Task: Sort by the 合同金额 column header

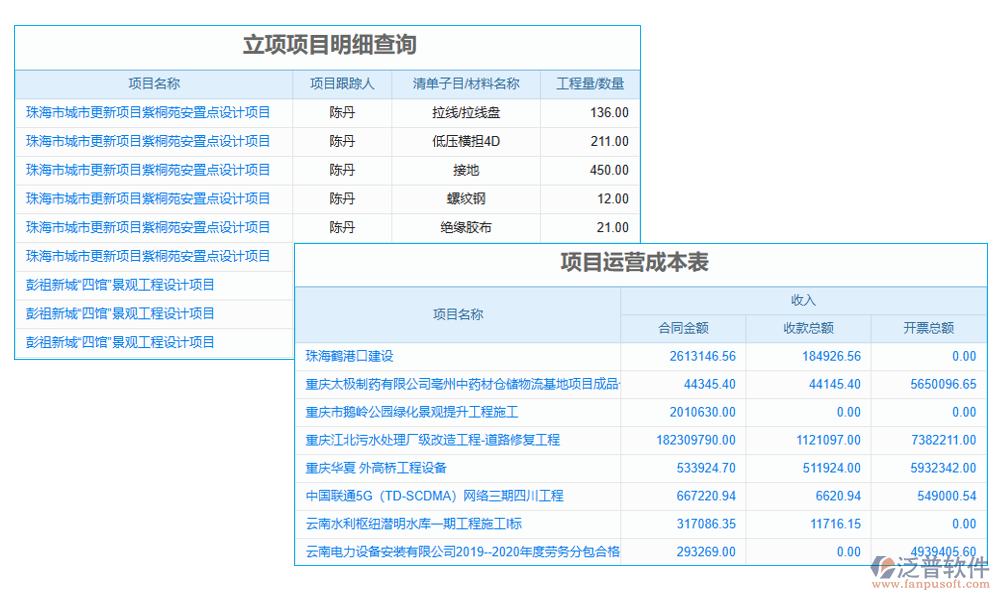Action: click(x=684, y=328)
